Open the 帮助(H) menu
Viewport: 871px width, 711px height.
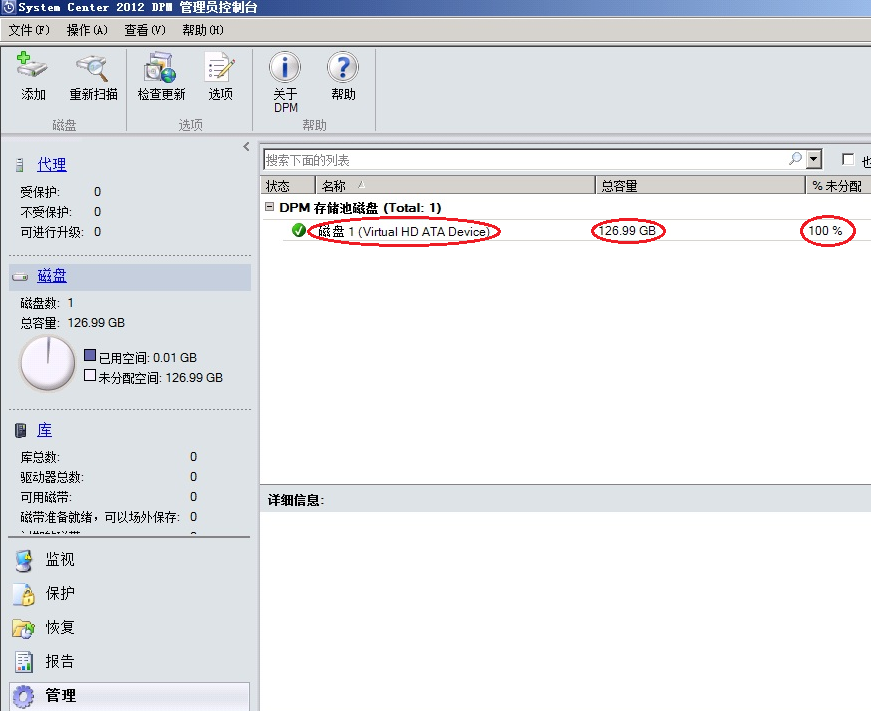point(203,30)
